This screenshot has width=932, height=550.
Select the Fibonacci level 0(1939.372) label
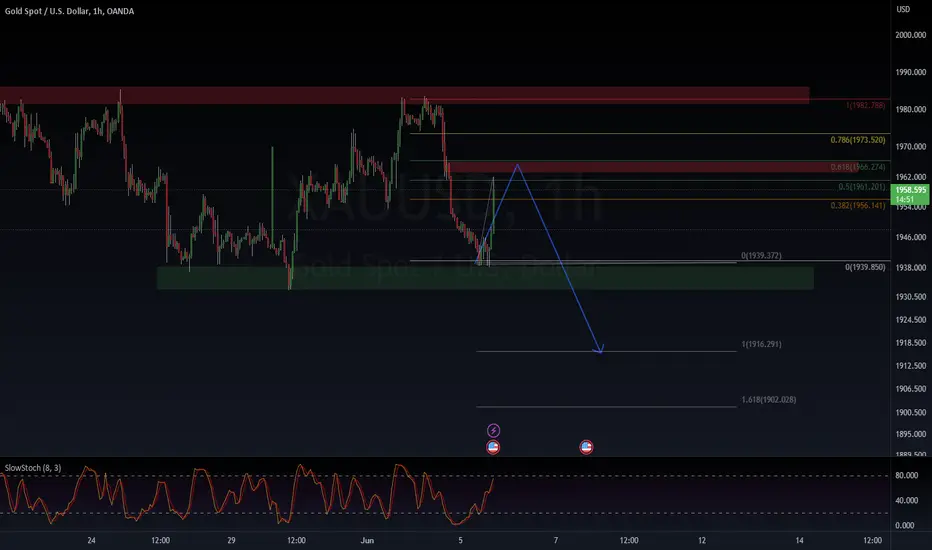pos(761,256)
